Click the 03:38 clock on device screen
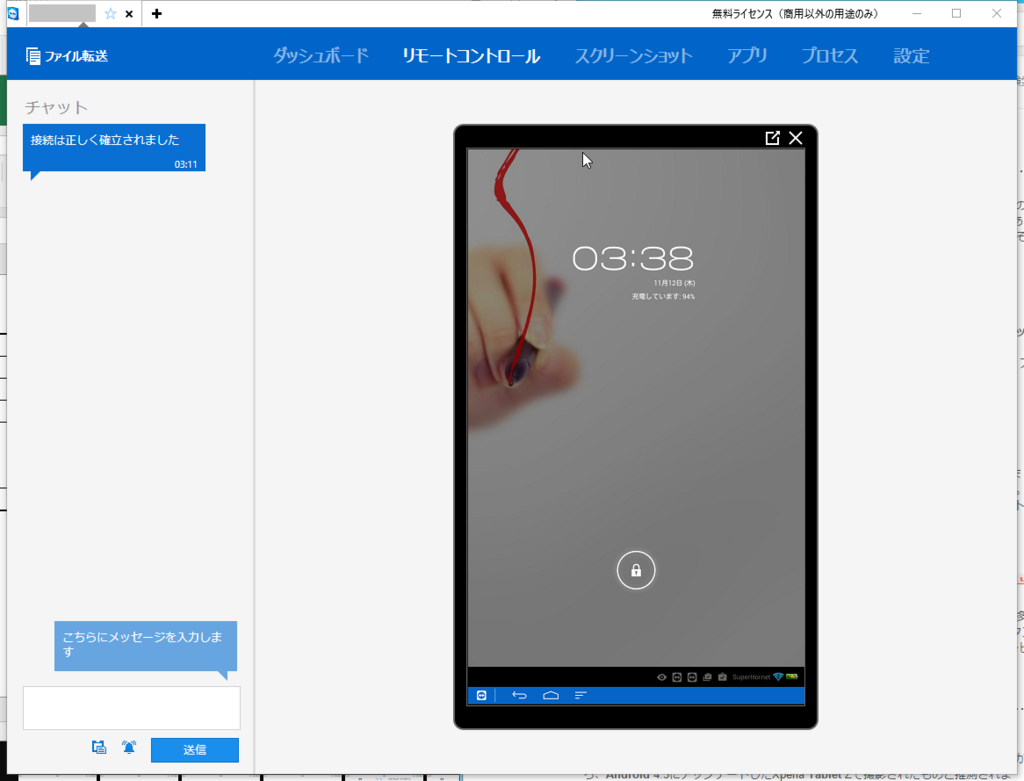 point(633,259)
